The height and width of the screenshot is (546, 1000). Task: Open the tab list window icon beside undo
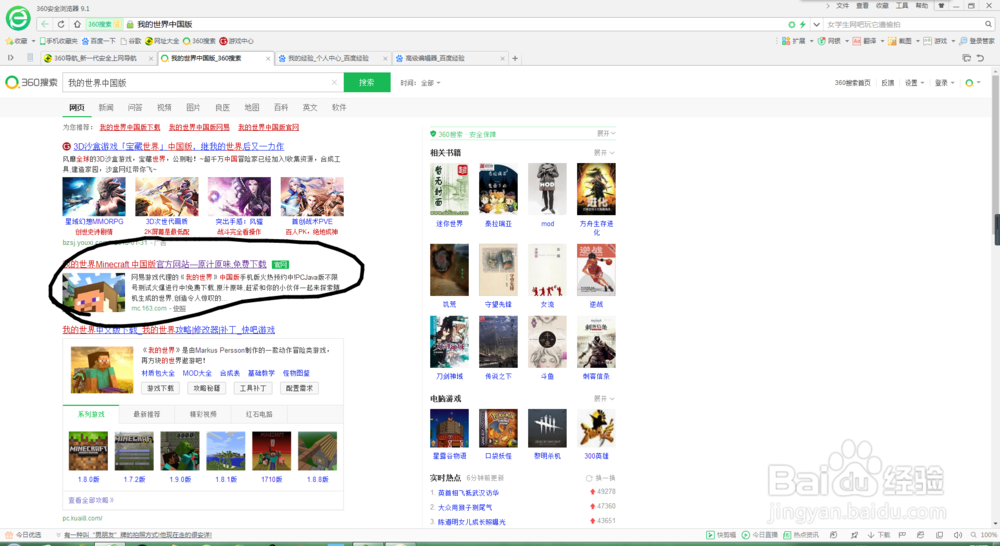point(966,58)
